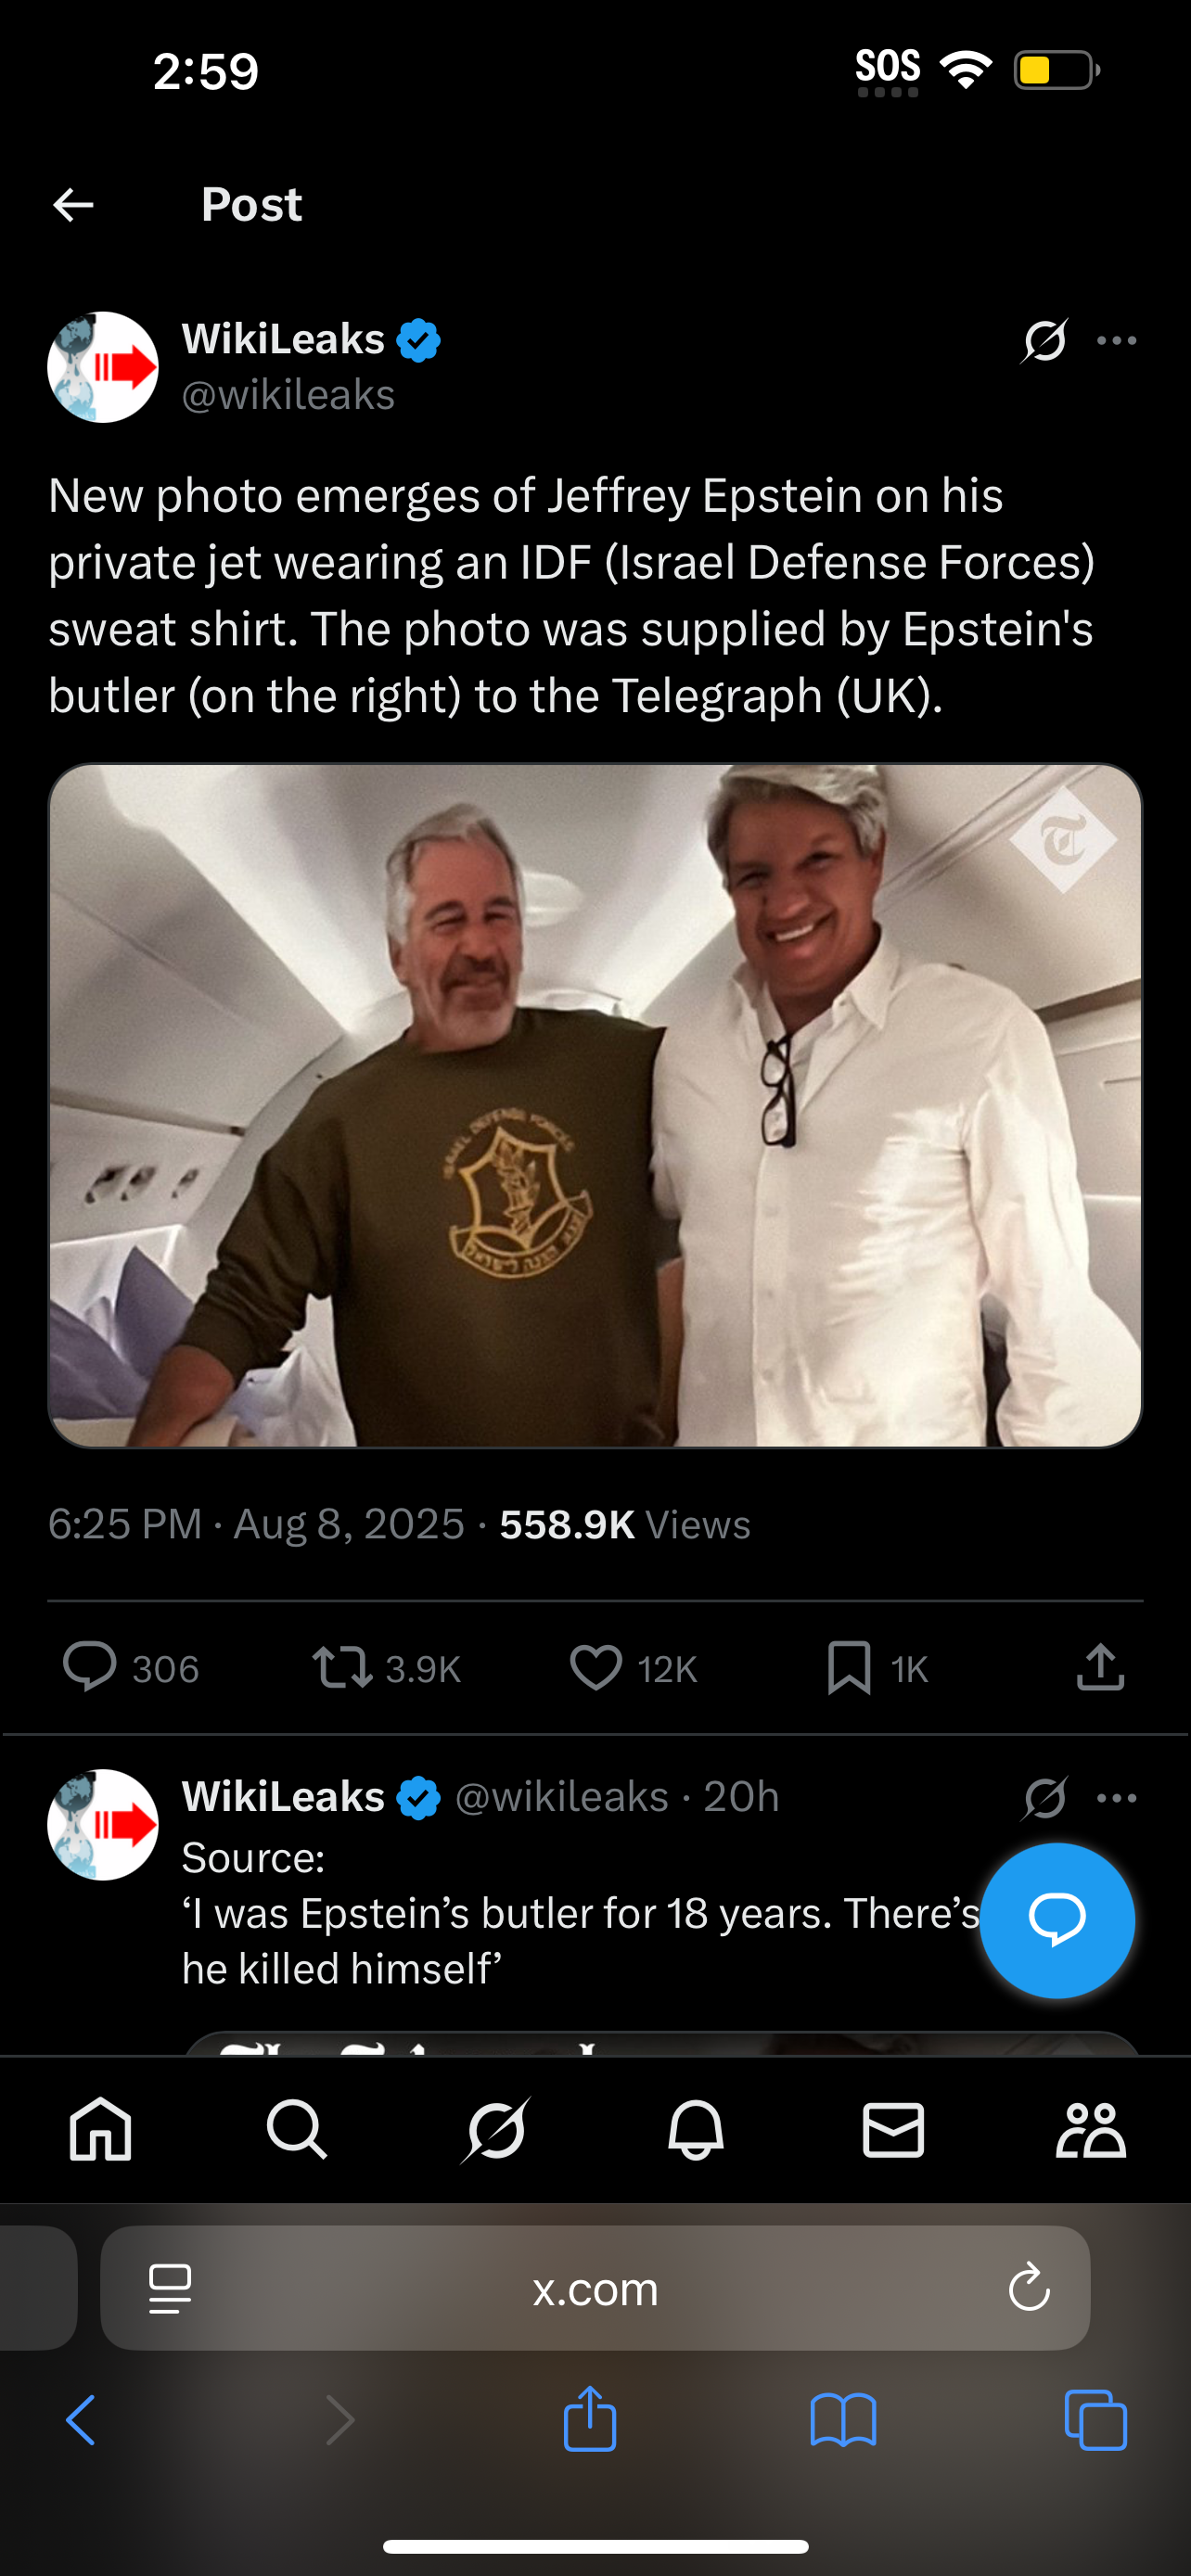Image resolution: width=1191 pixels, height=2576 pixels.
Task: Tap the blue floating reply compose button
Action: (x=1057, y=1920)
